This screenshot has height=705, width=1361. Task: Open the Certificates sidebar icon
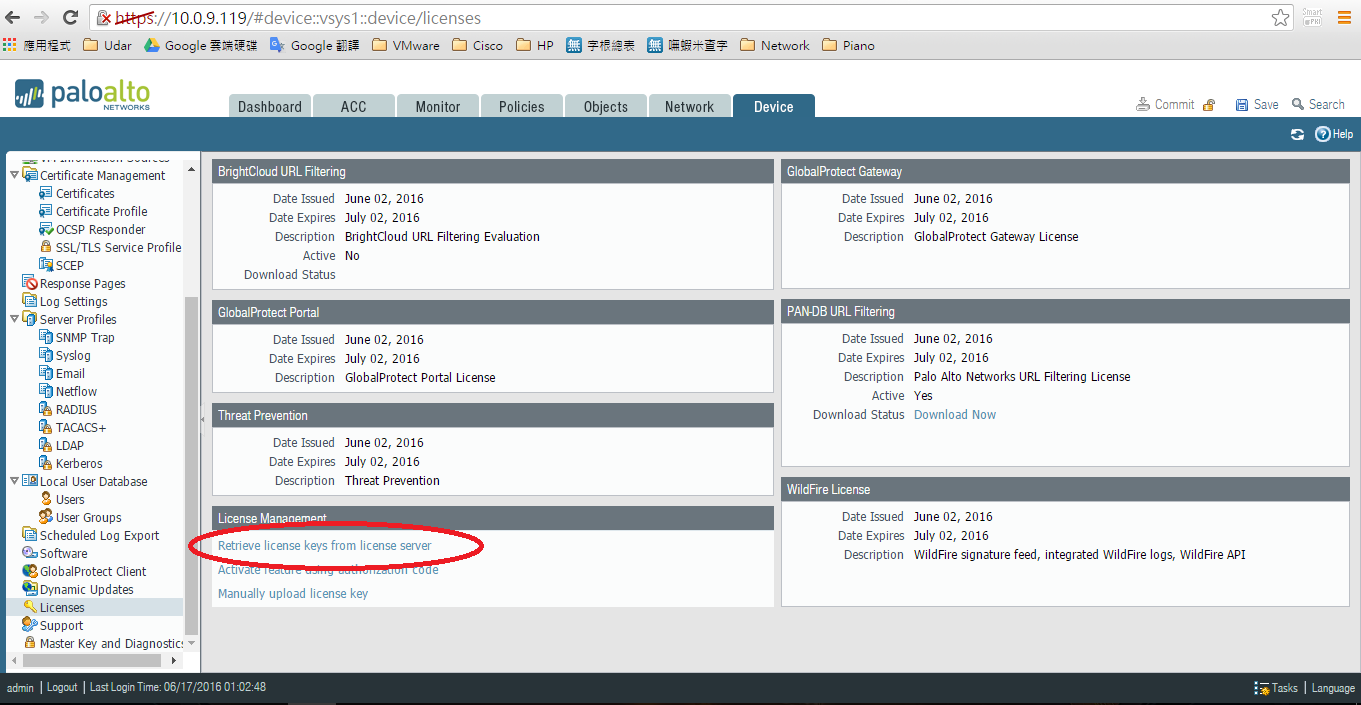(x=46, y=193)
